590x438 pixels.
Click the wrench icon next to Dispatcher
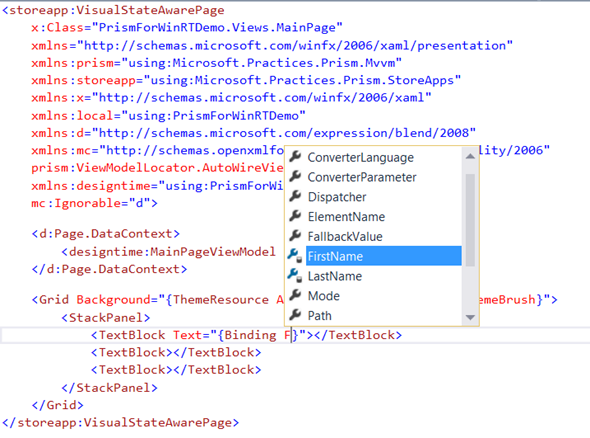pos(295,196)
